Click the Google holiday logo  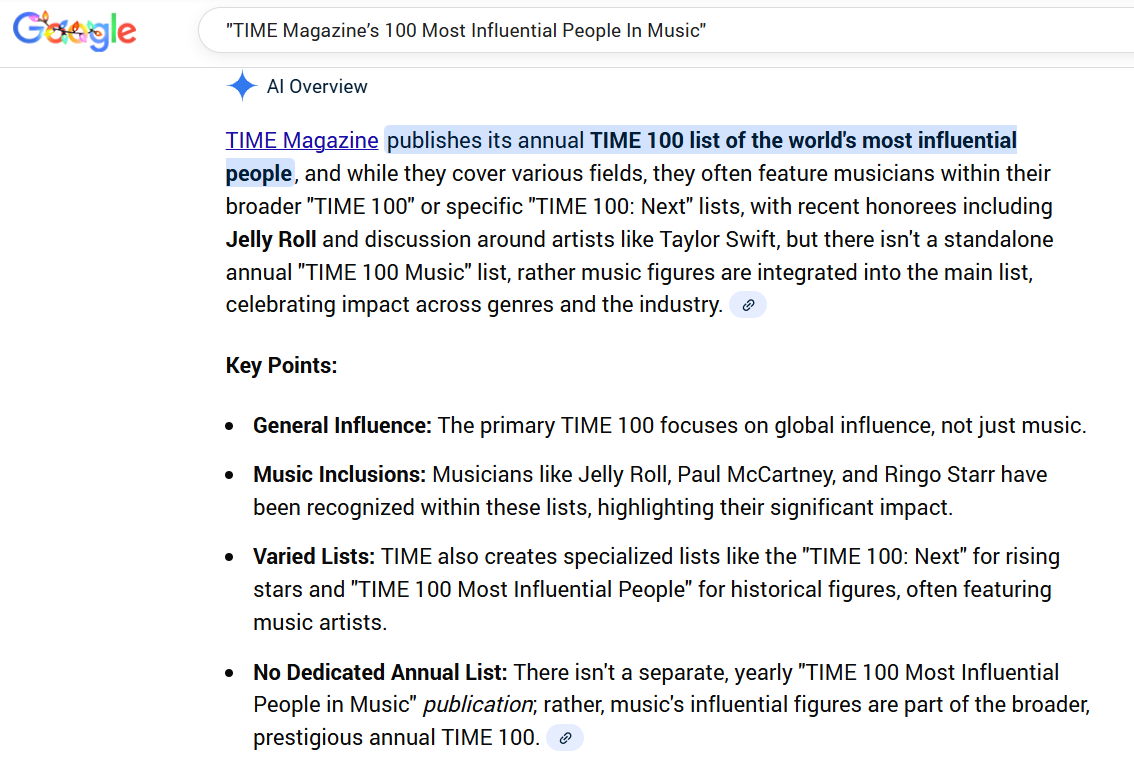point(75,31)
